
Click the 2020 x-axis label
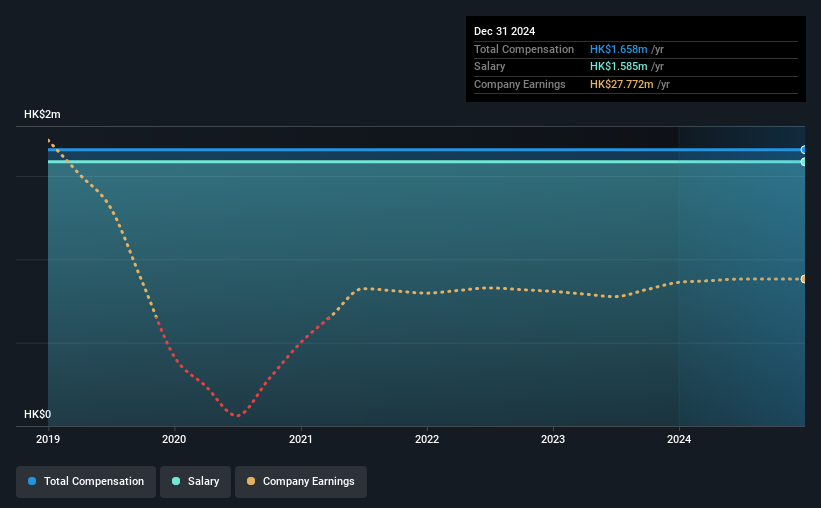pos(174,439)
